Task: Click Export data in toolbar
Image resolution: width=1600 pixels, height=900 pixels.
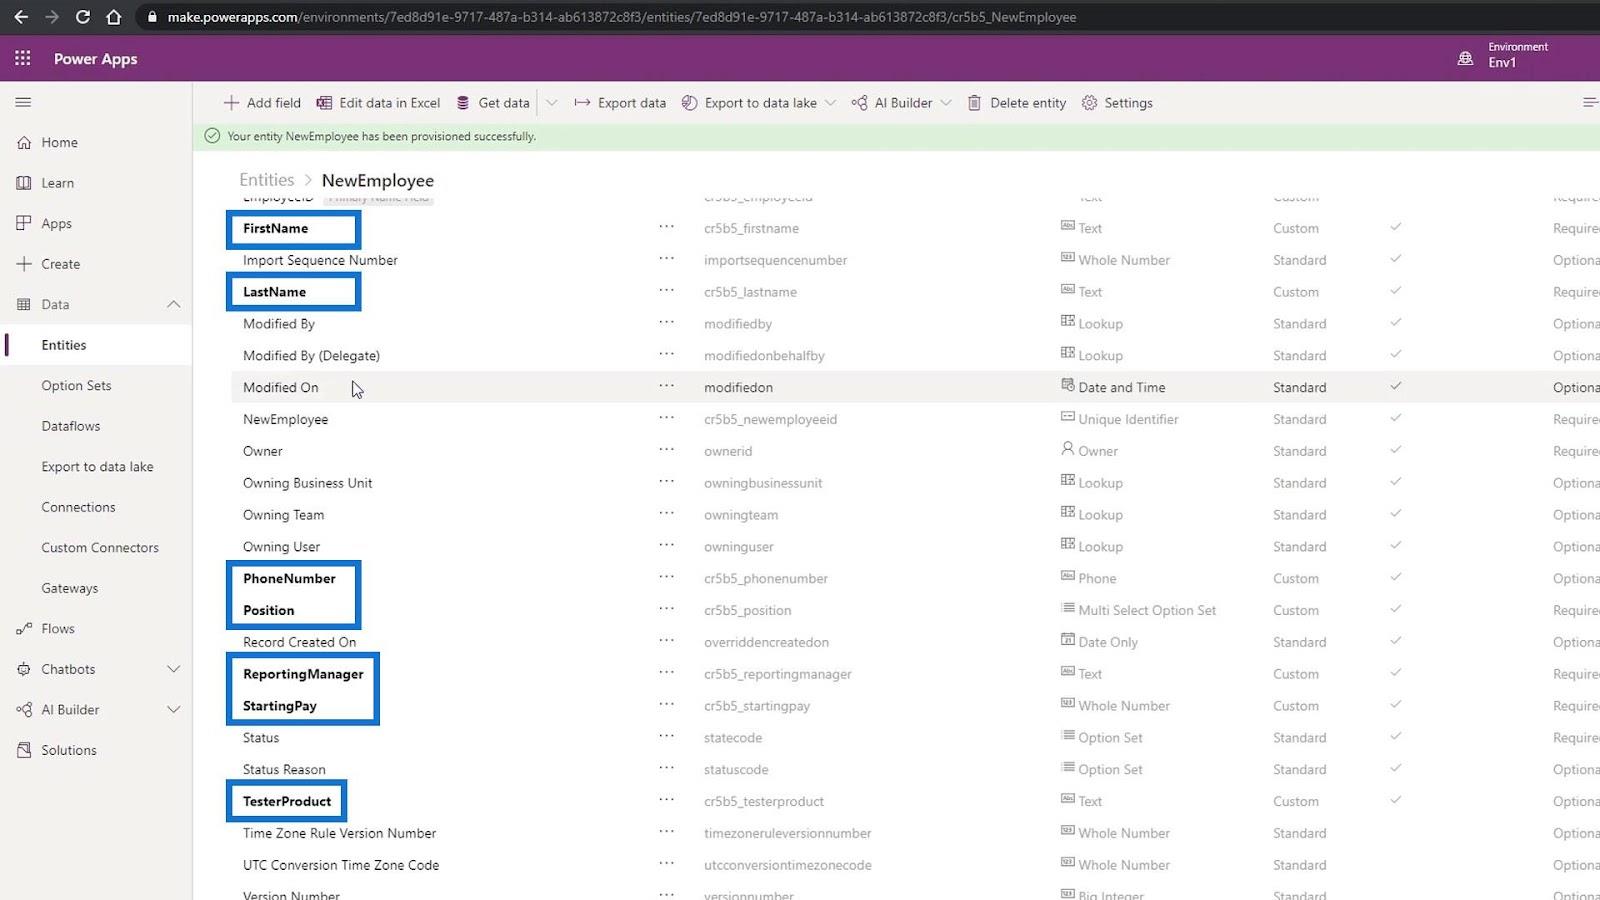Action: point(620,103)
